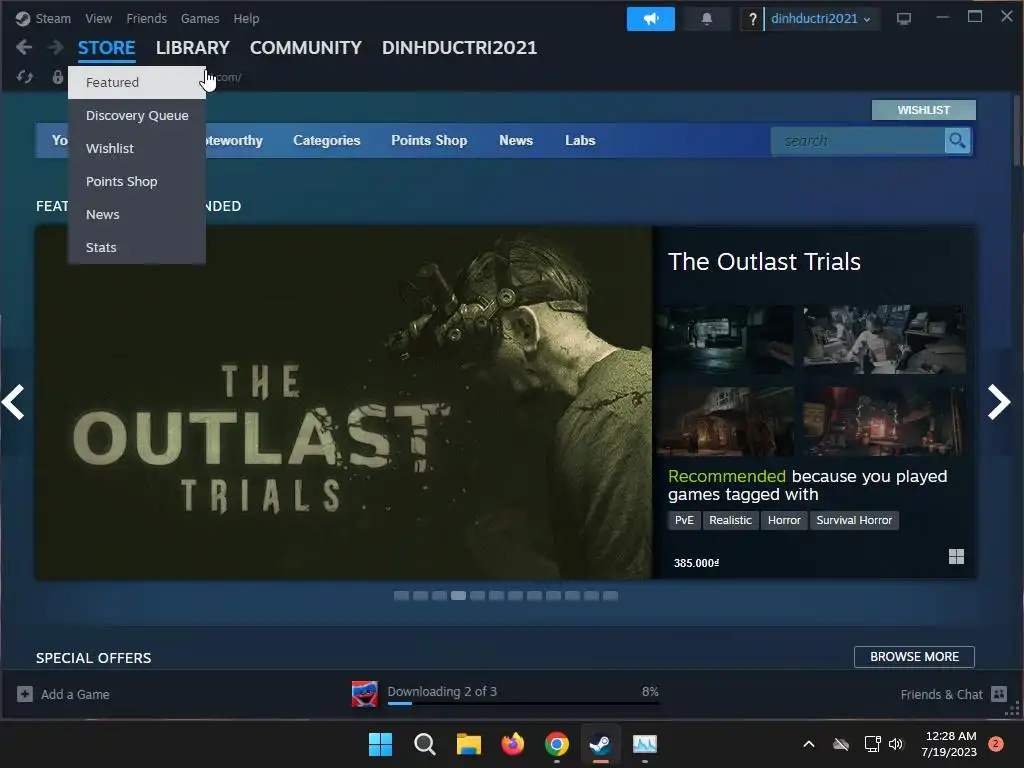Click Add a Game
Screen dimensions: 1024x768
pyautogui.click(x=75, y=694)
